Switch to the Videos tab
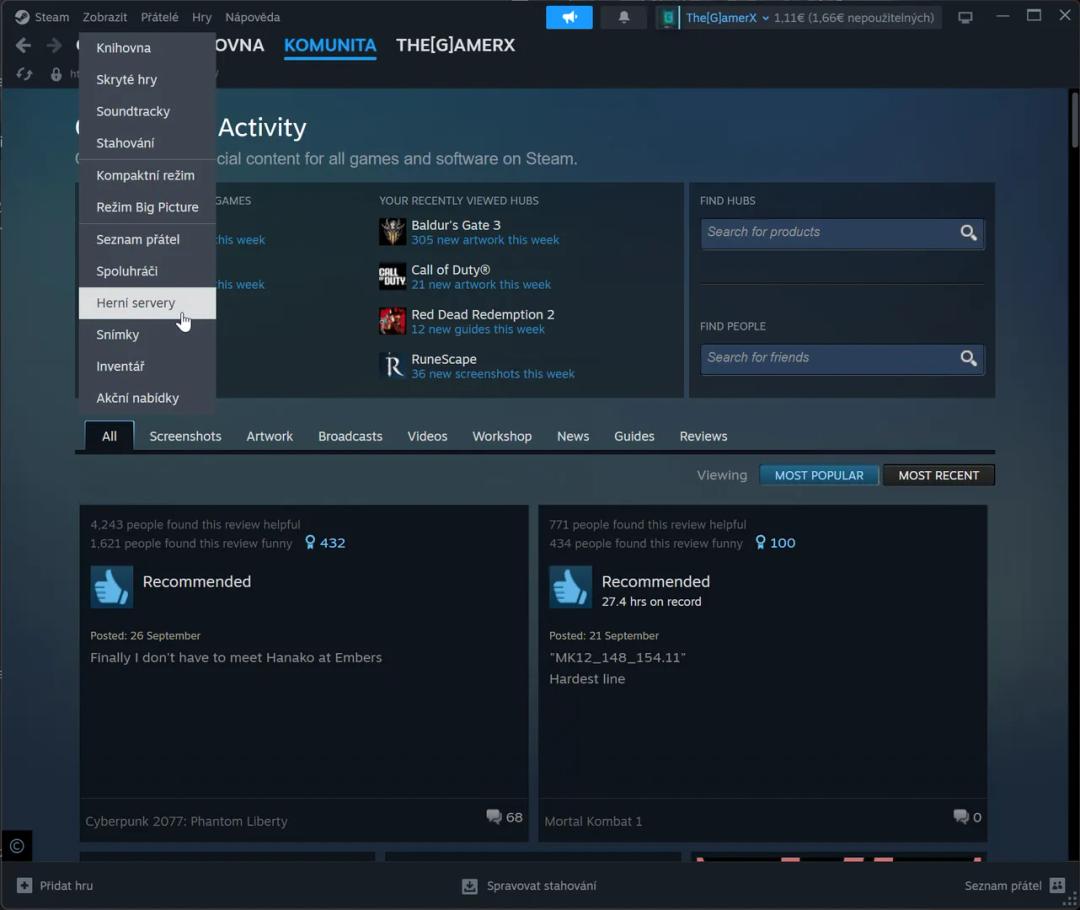This screenshot has width=1080, height=910. coord(427,436)
